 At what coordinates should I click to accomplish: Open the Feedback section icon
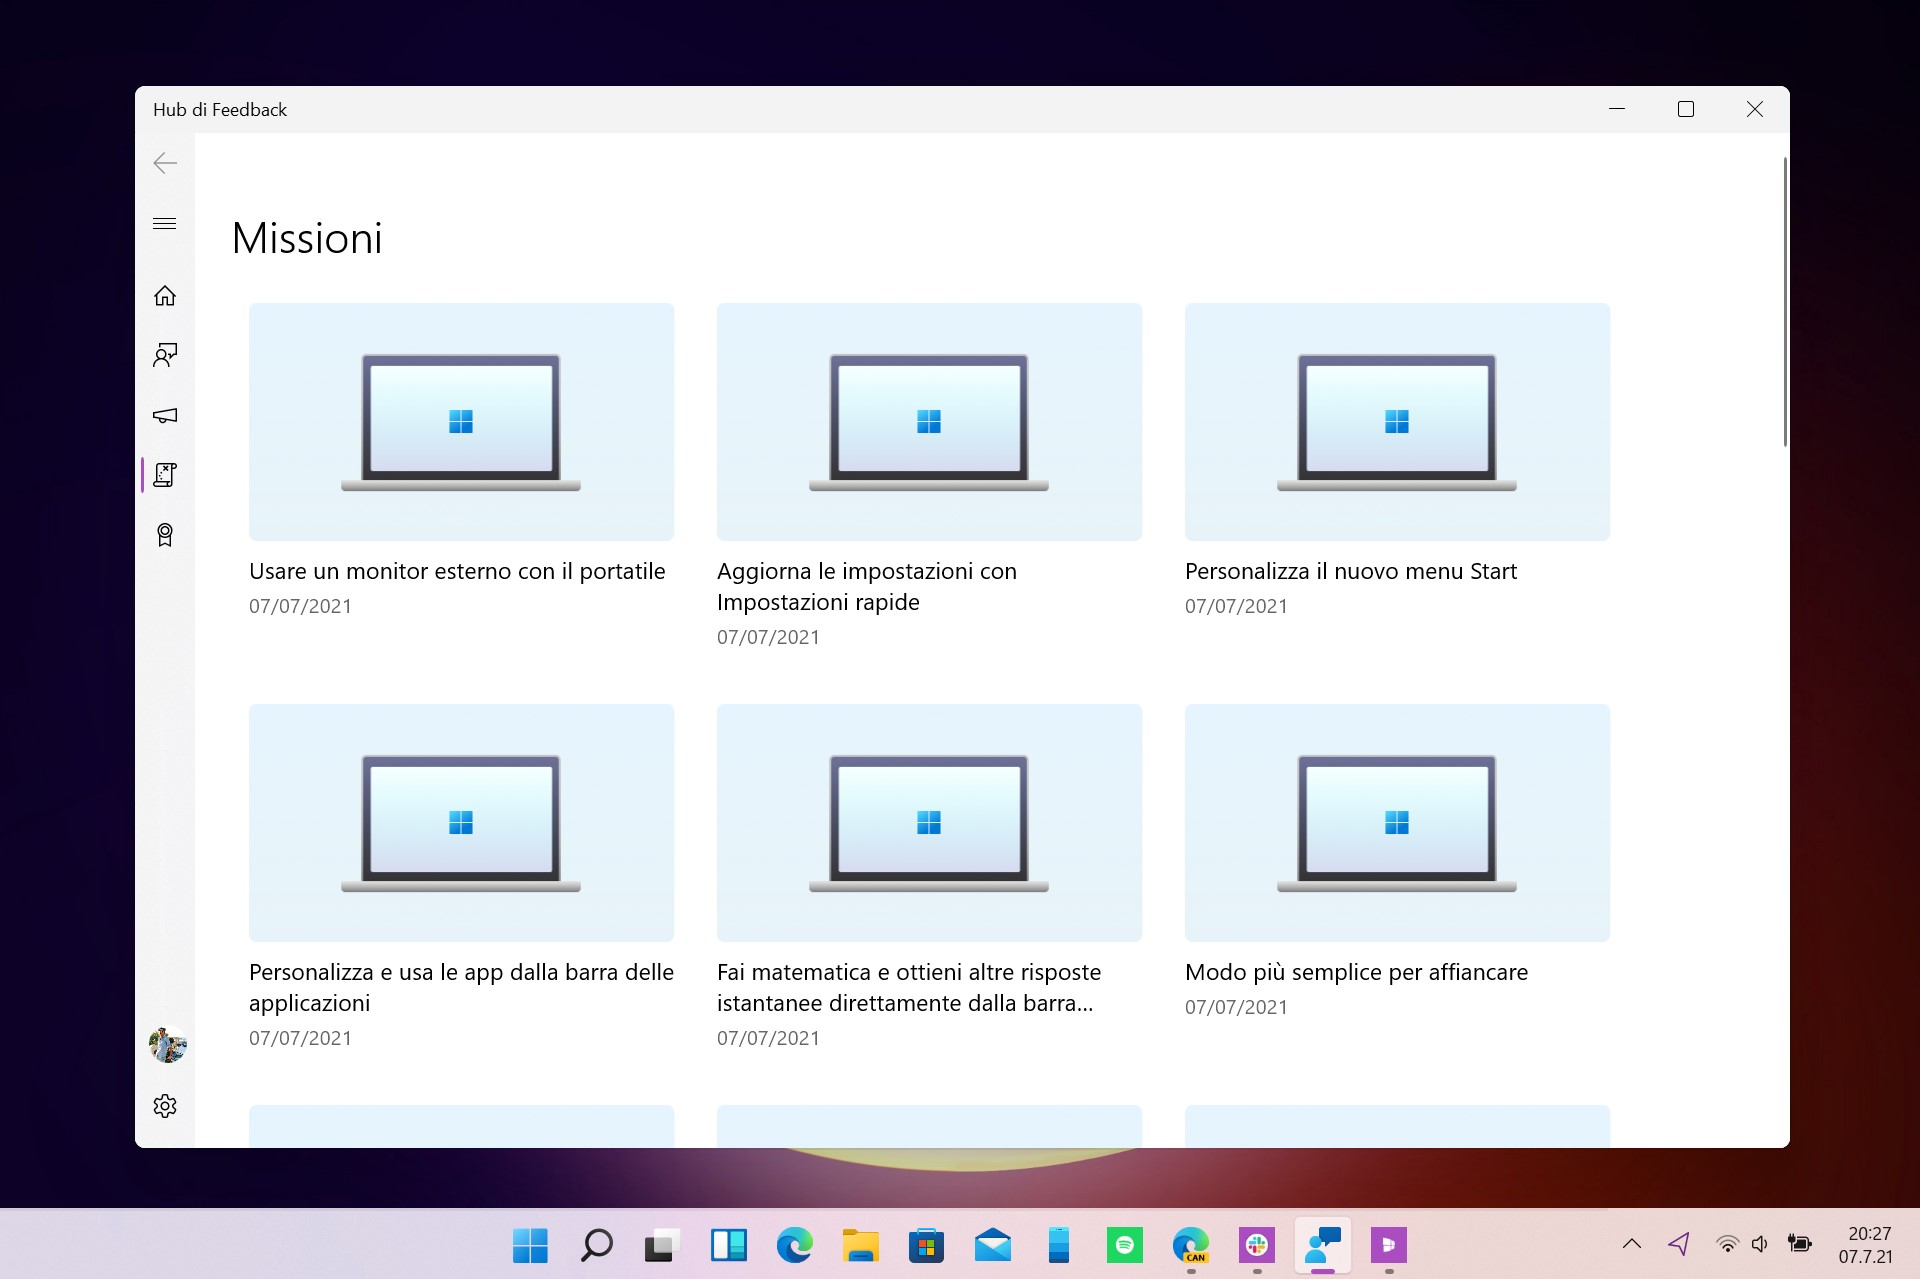tap(165, 355)
